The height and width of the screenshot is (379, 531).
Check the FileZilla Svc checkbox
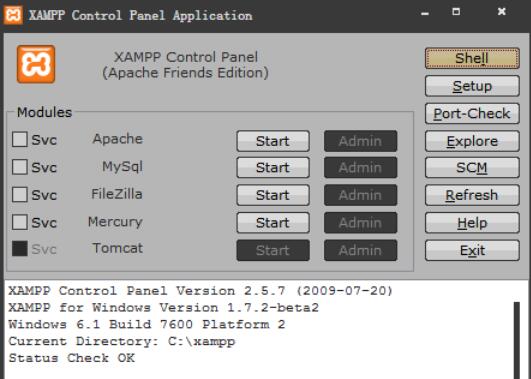pos(20,194)
